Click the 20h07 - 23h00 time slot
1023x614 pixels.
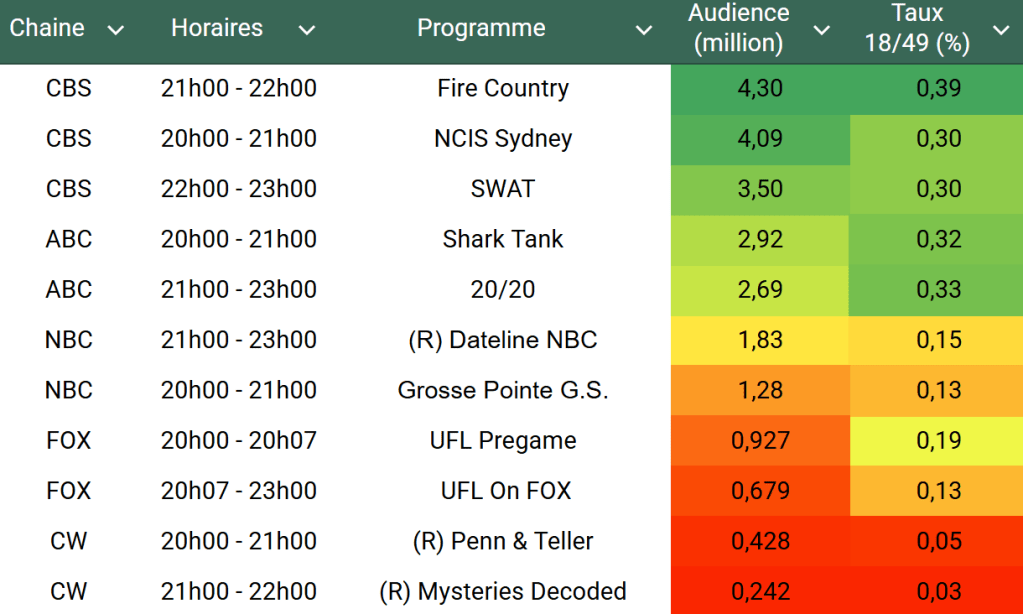(x=239, y=491)
